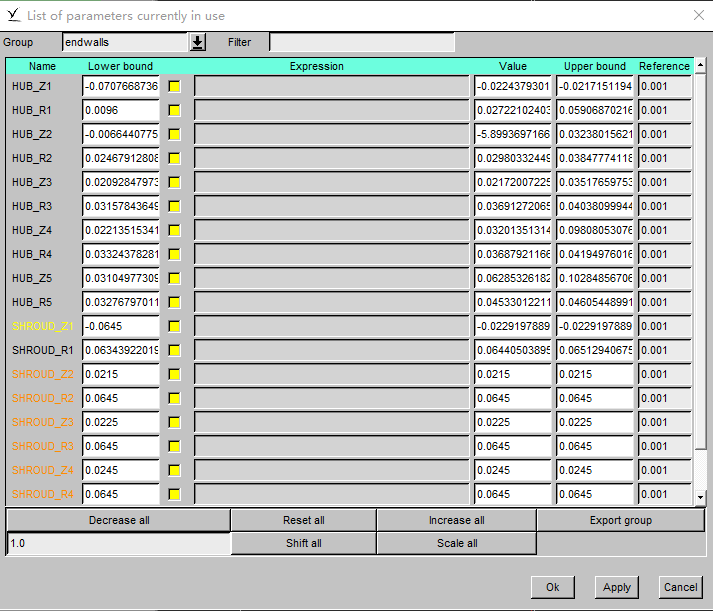Edit HUB_Z4 upper bound field

[x=595, y=230]
